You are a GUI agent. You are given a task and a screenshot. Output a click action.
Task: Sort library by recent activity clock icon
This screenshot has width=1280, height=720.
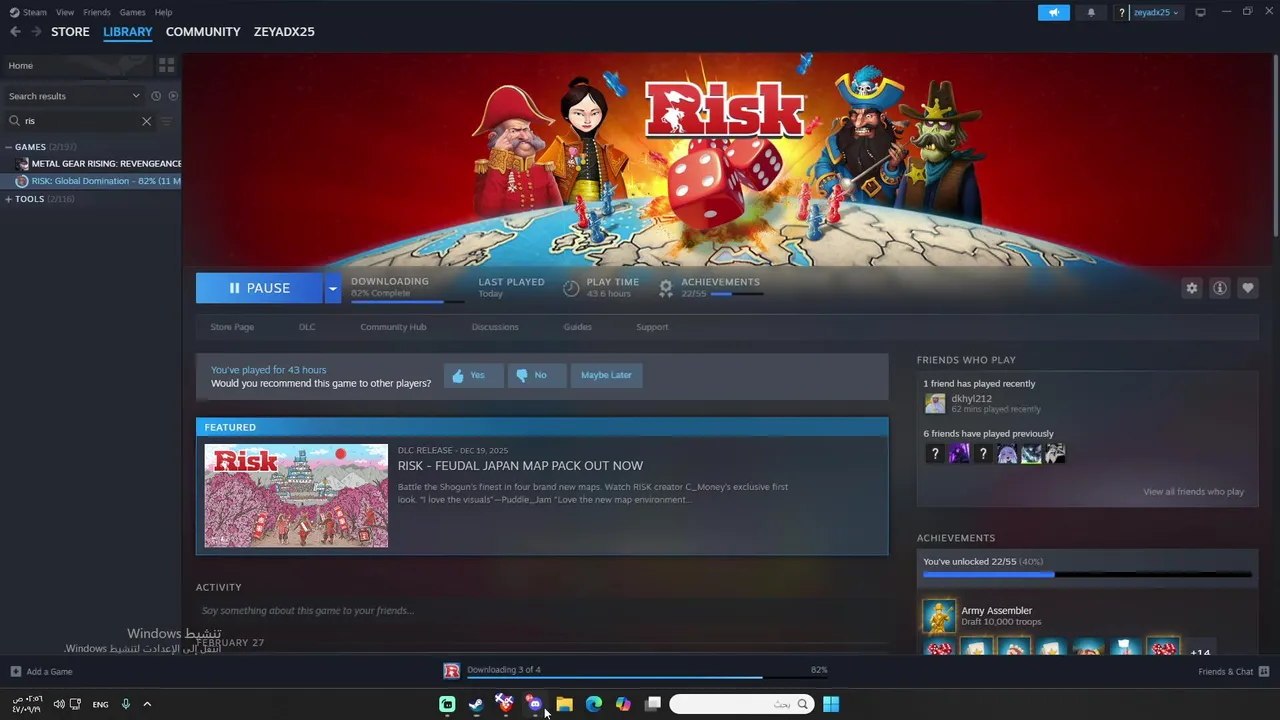pos(156,96)
